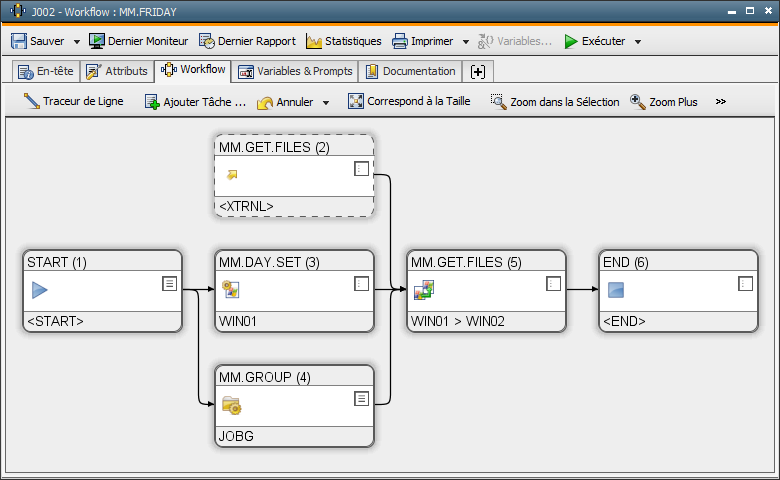Show more toolbar items via >>
The width and height of the screenshot is (780, 480).
coord(721,101)
